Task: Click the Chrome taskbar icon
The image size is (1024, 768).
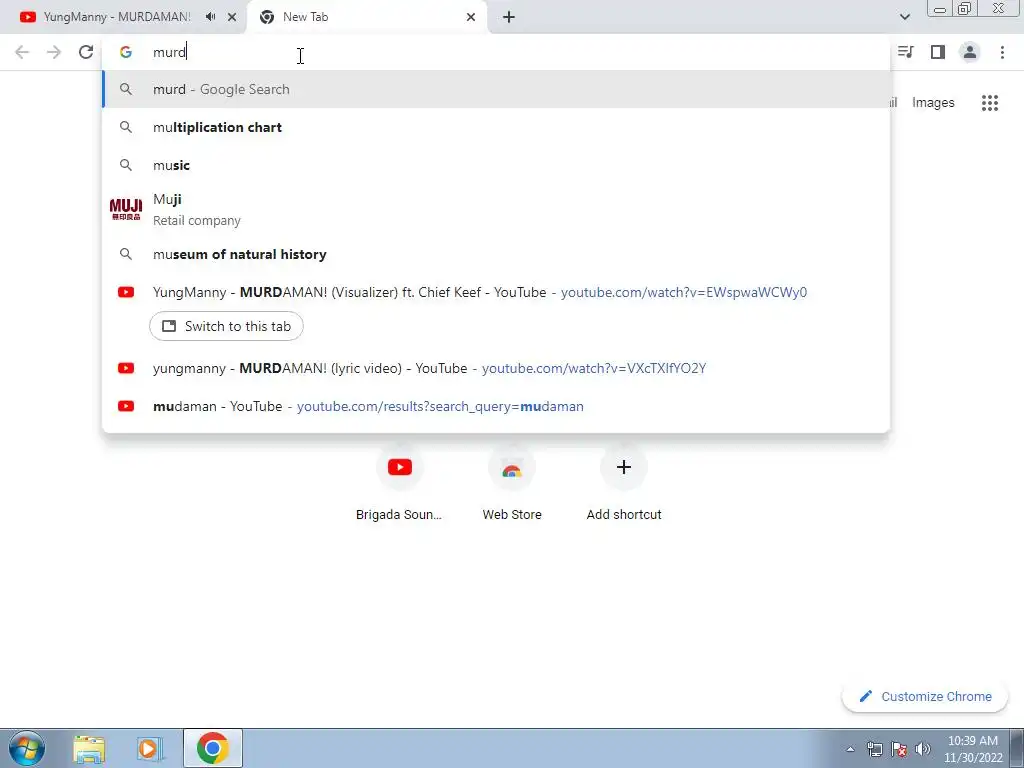Action: 212,748
